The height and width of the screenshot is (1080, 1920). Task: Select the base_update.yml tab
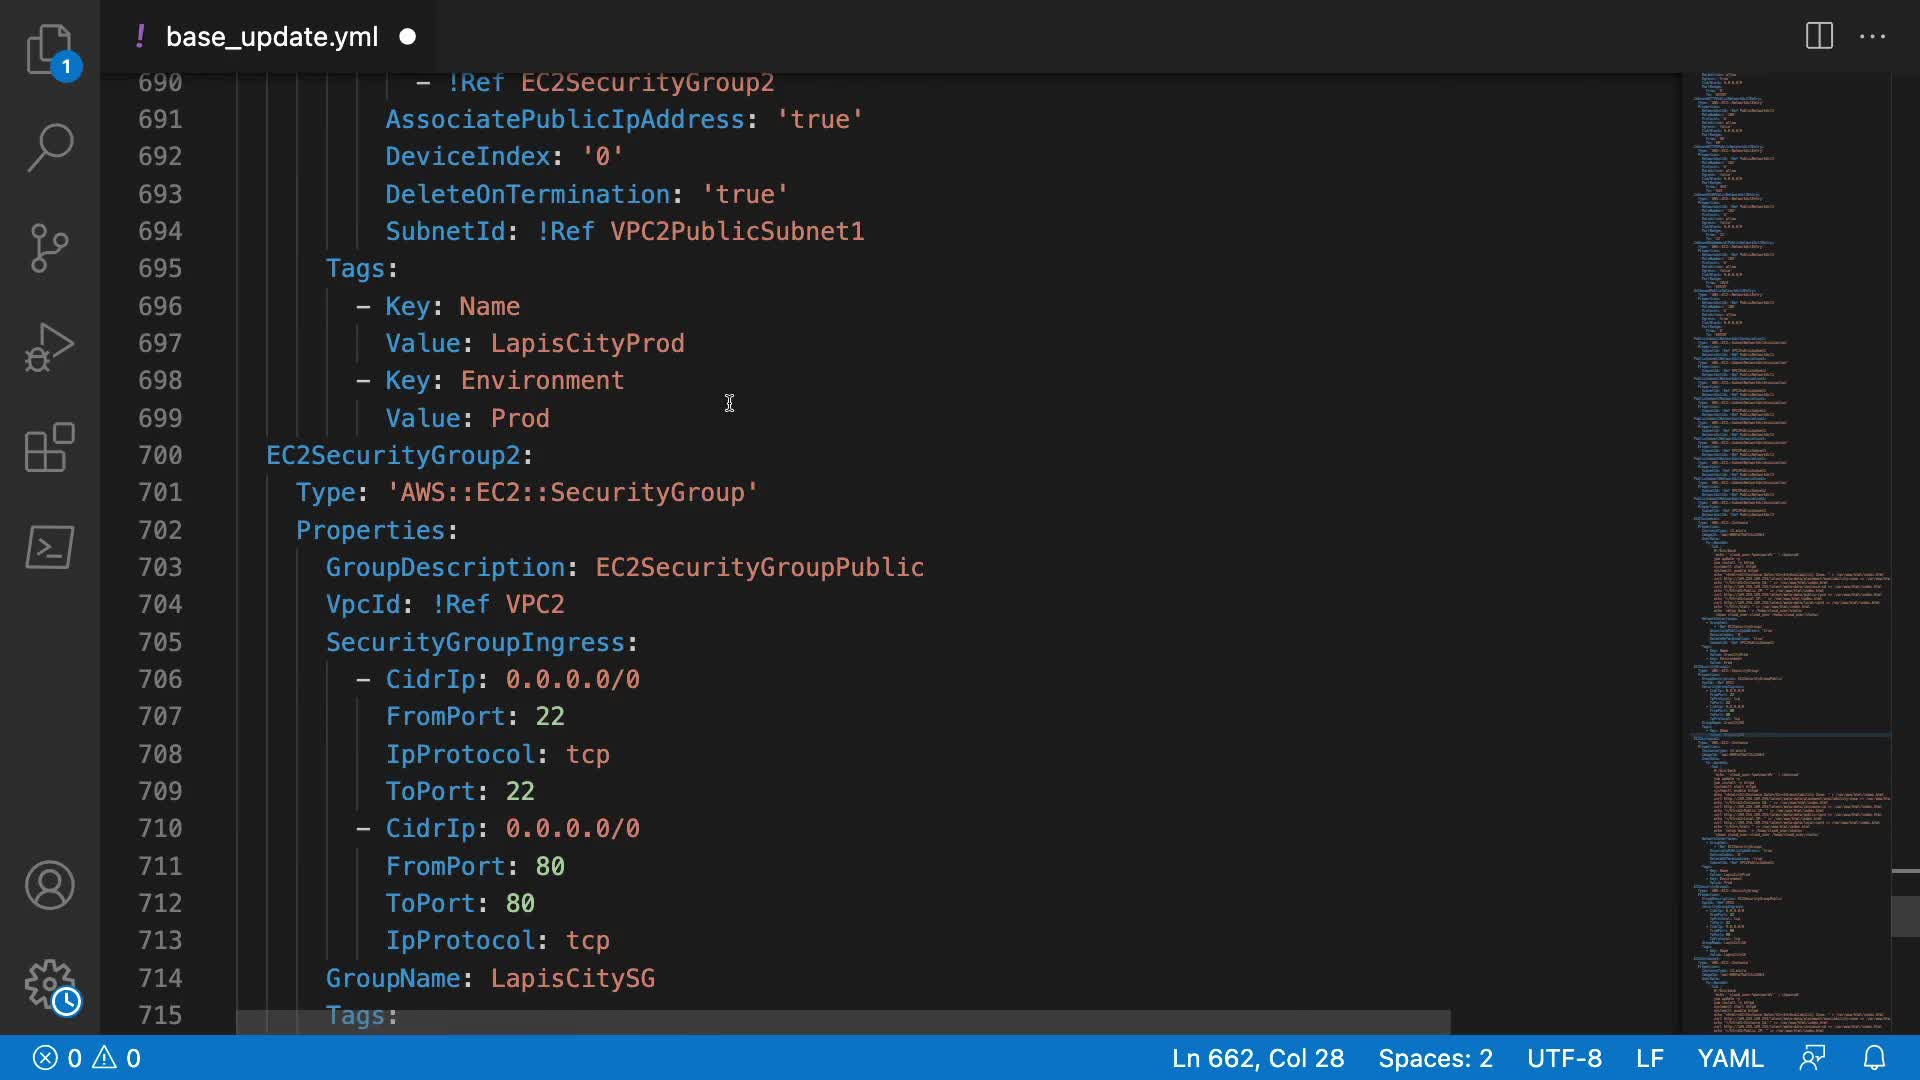[x=271, y=37]
